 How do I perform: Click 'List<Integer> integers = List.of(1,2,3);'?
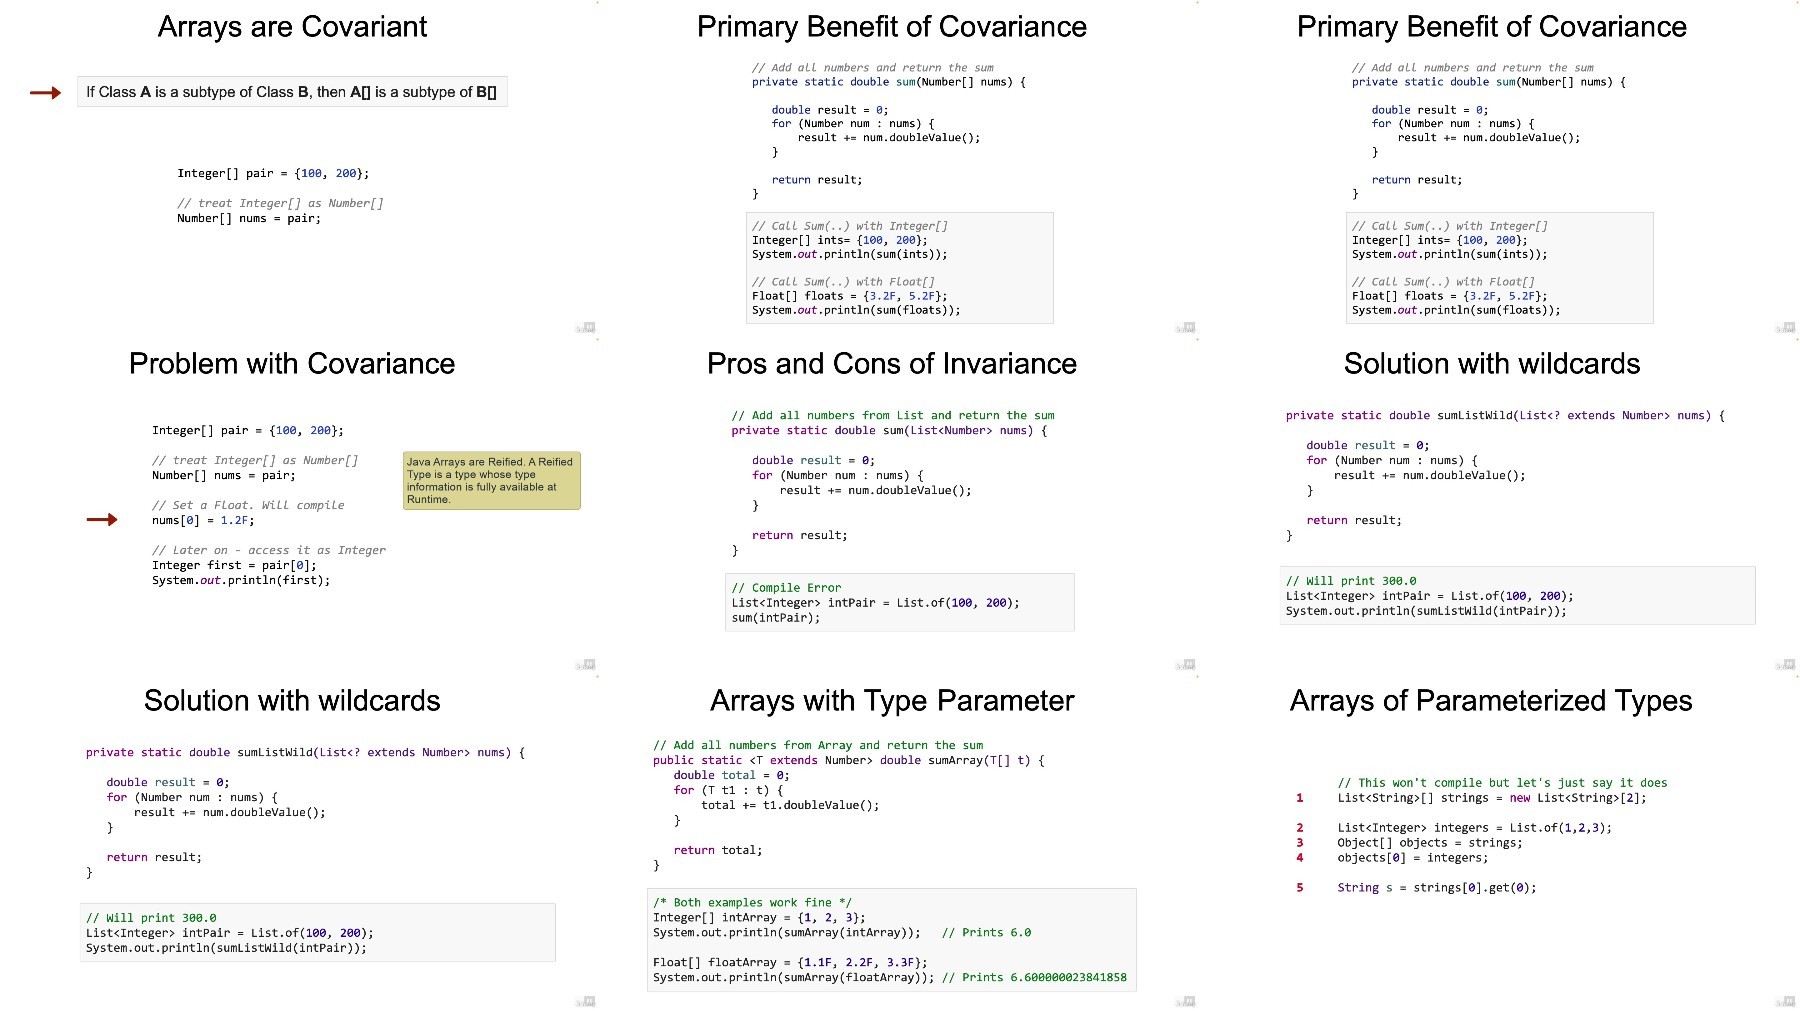[x=1475, y=828]
